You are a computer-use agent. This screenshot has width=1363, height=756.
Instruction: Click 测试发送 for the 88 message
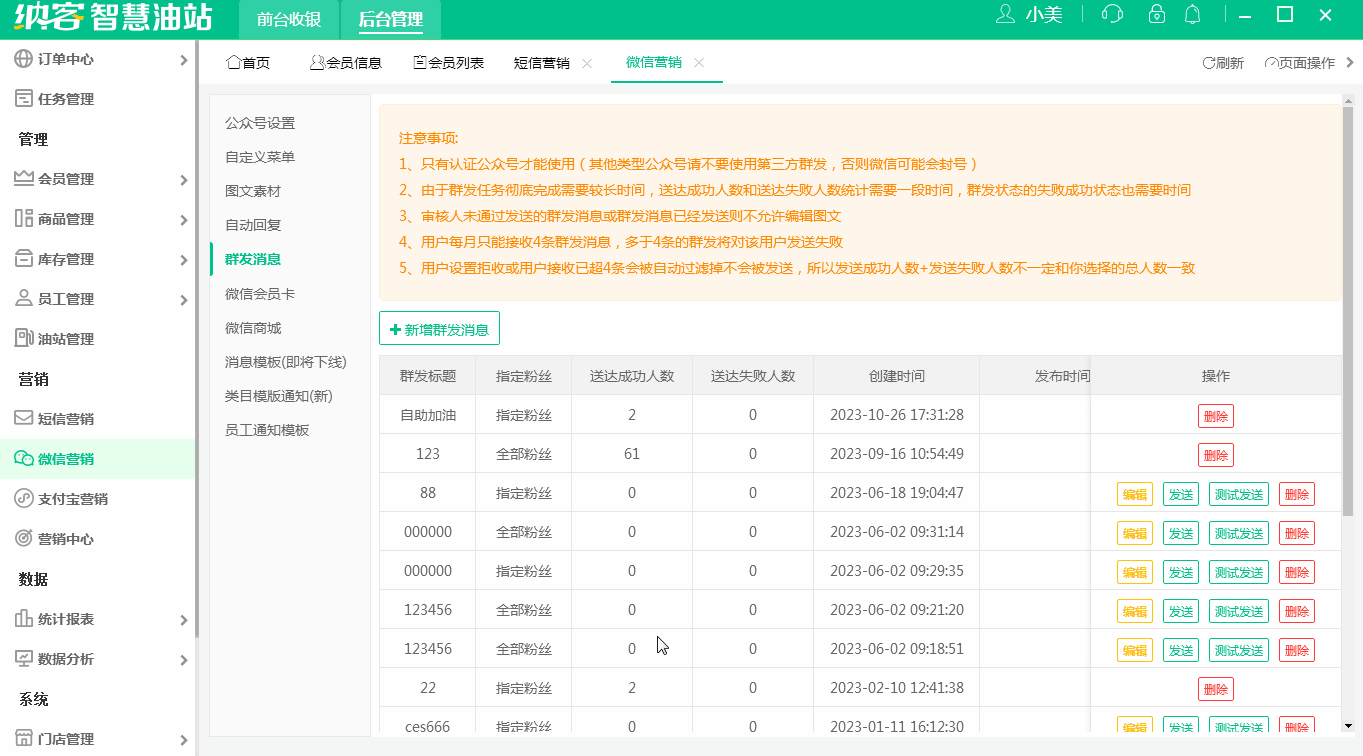click(1238, 493)
